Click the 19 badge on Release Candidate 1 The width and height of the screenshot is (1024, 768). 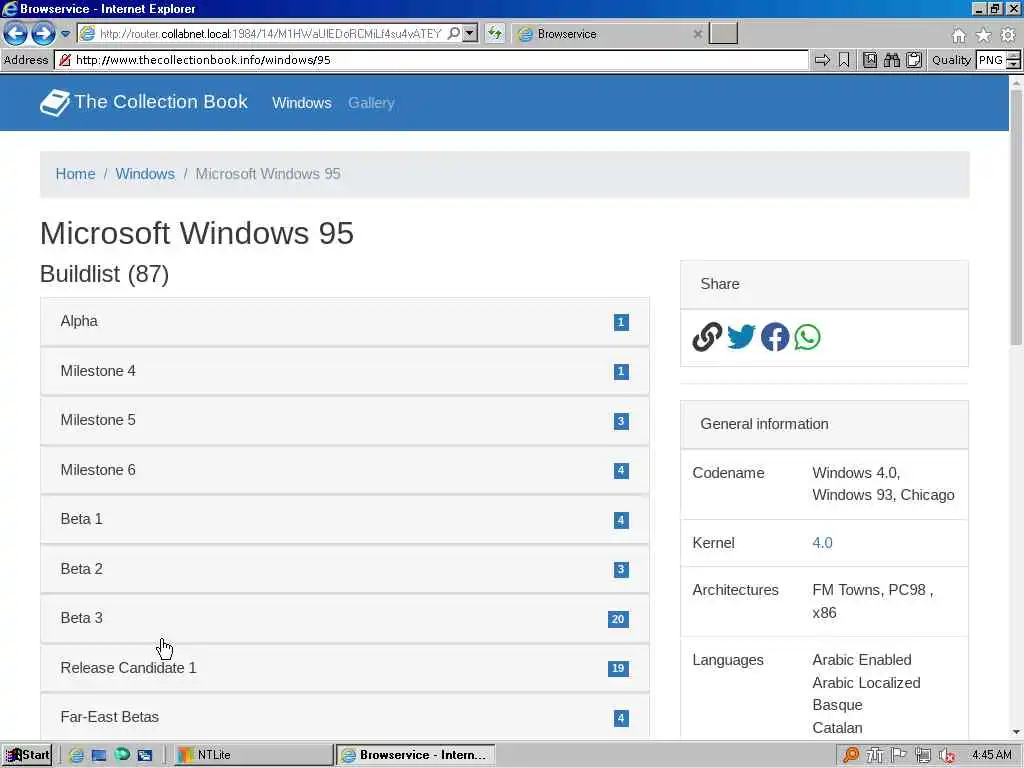(x=618, y=669)
